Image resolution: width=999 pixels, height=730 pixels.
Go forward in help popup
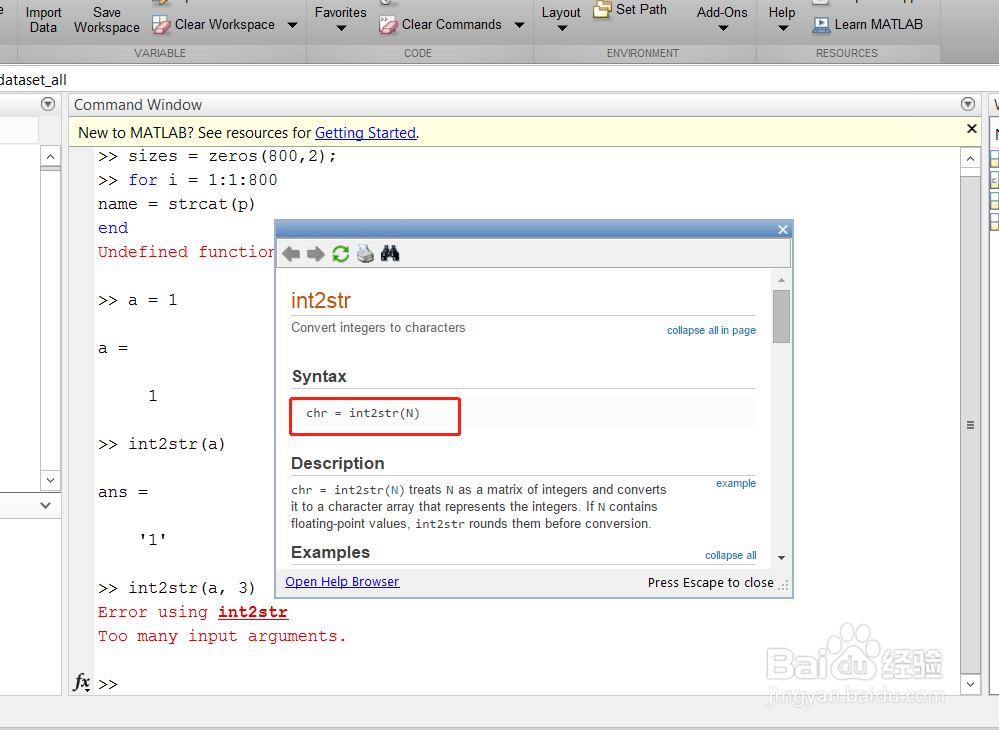click(x=315, y=254)
